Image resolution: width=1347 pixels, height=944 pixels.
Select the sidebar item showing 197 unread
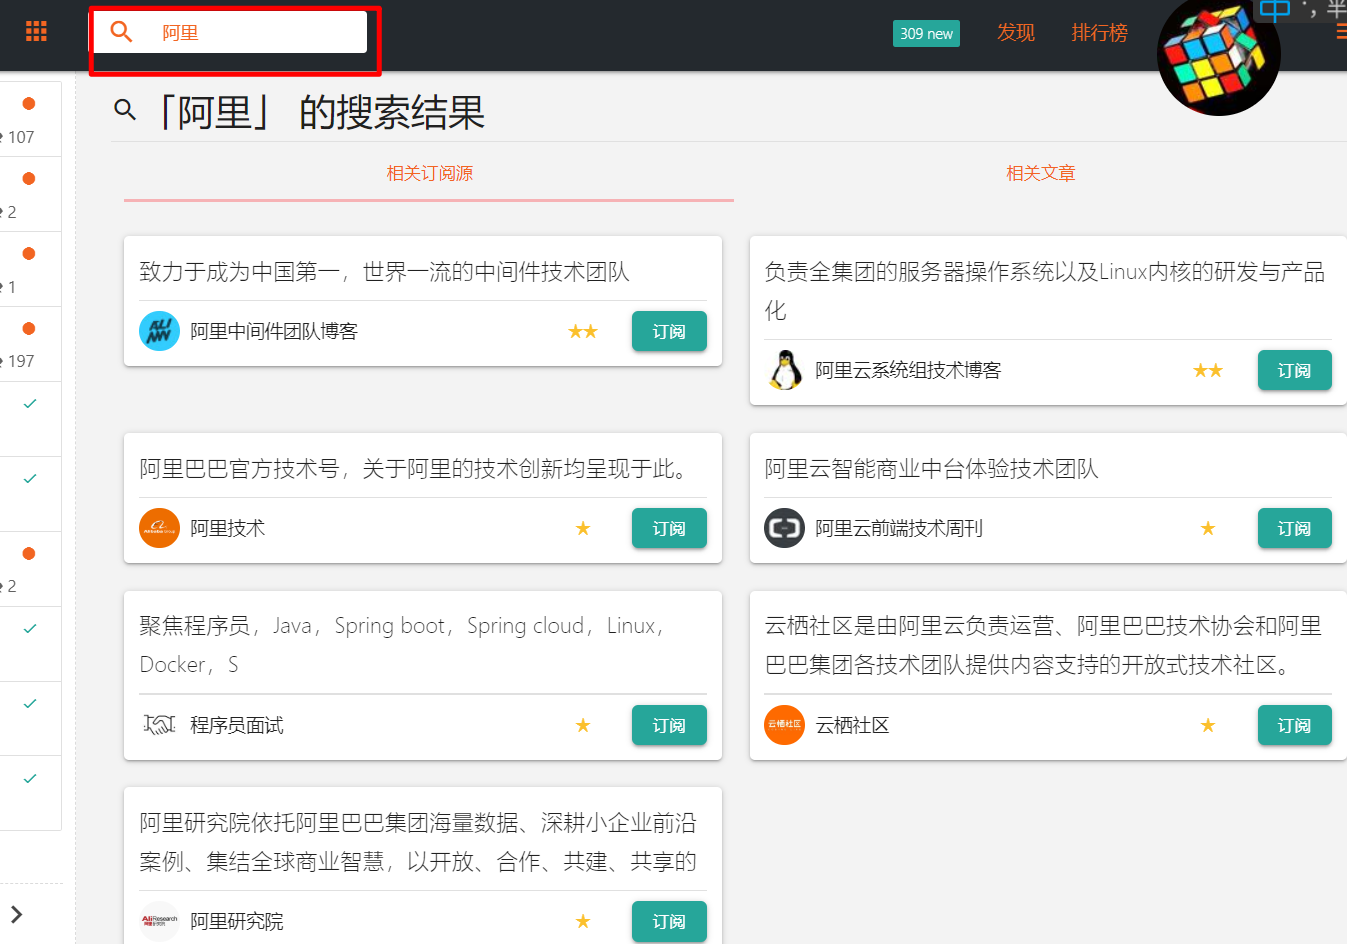pyautogui.click(x=30, y=344)
